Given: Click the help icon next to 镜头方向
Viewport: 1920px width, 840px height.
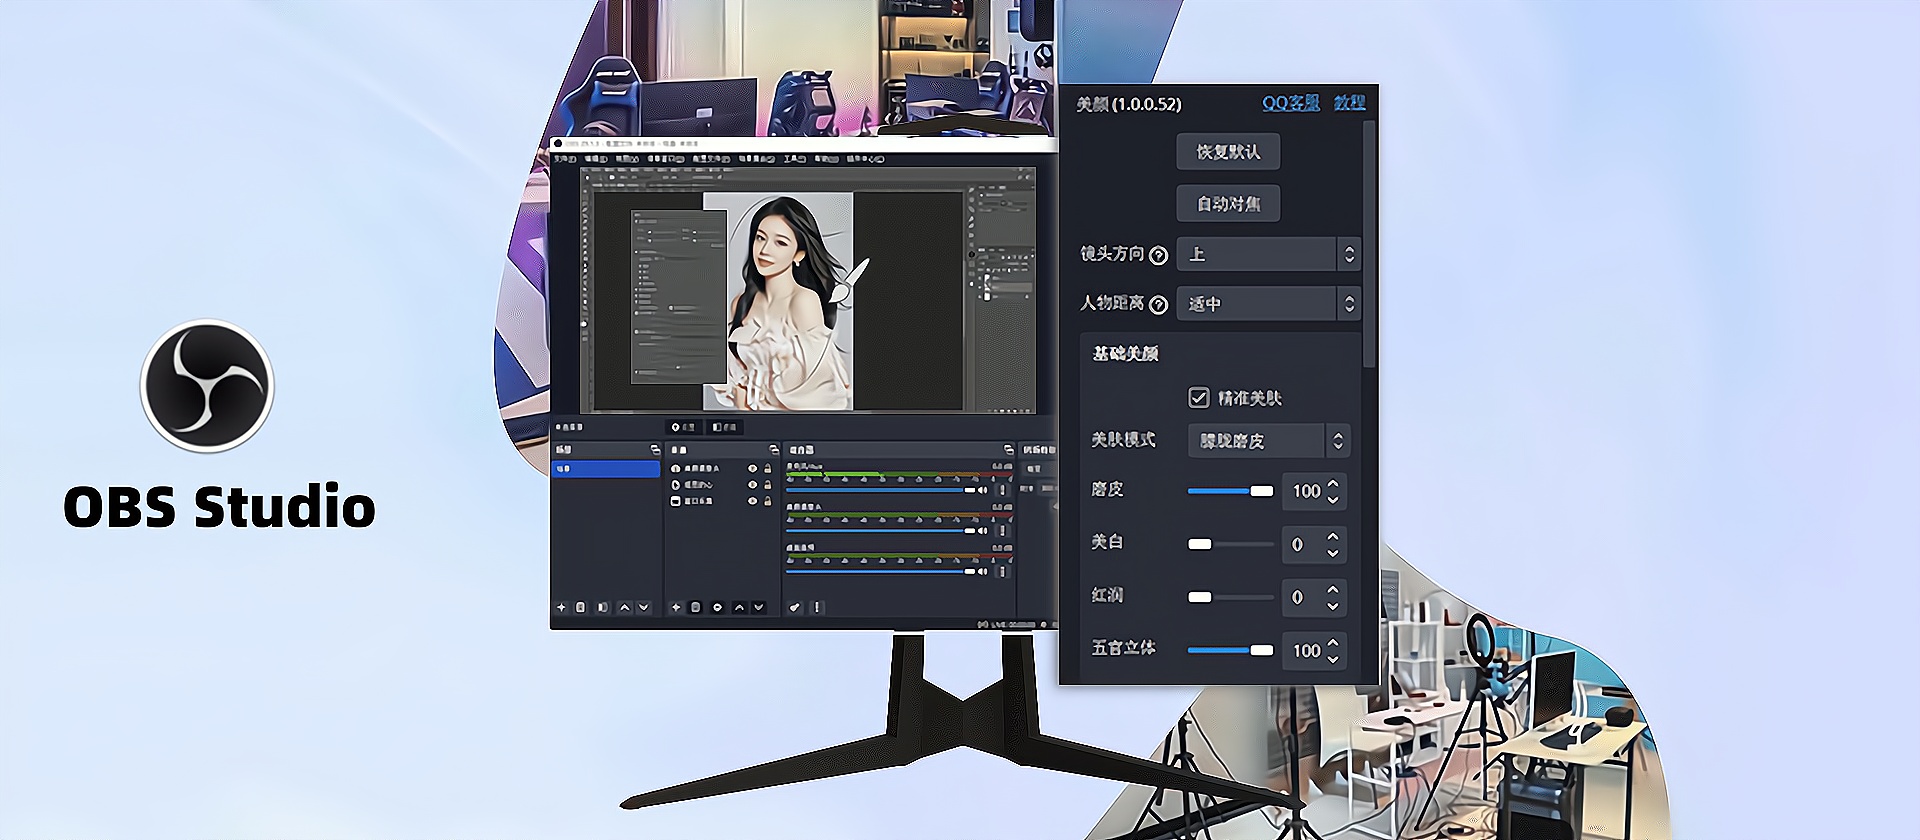Looking at the screenshot, I should coord(1158,255).
